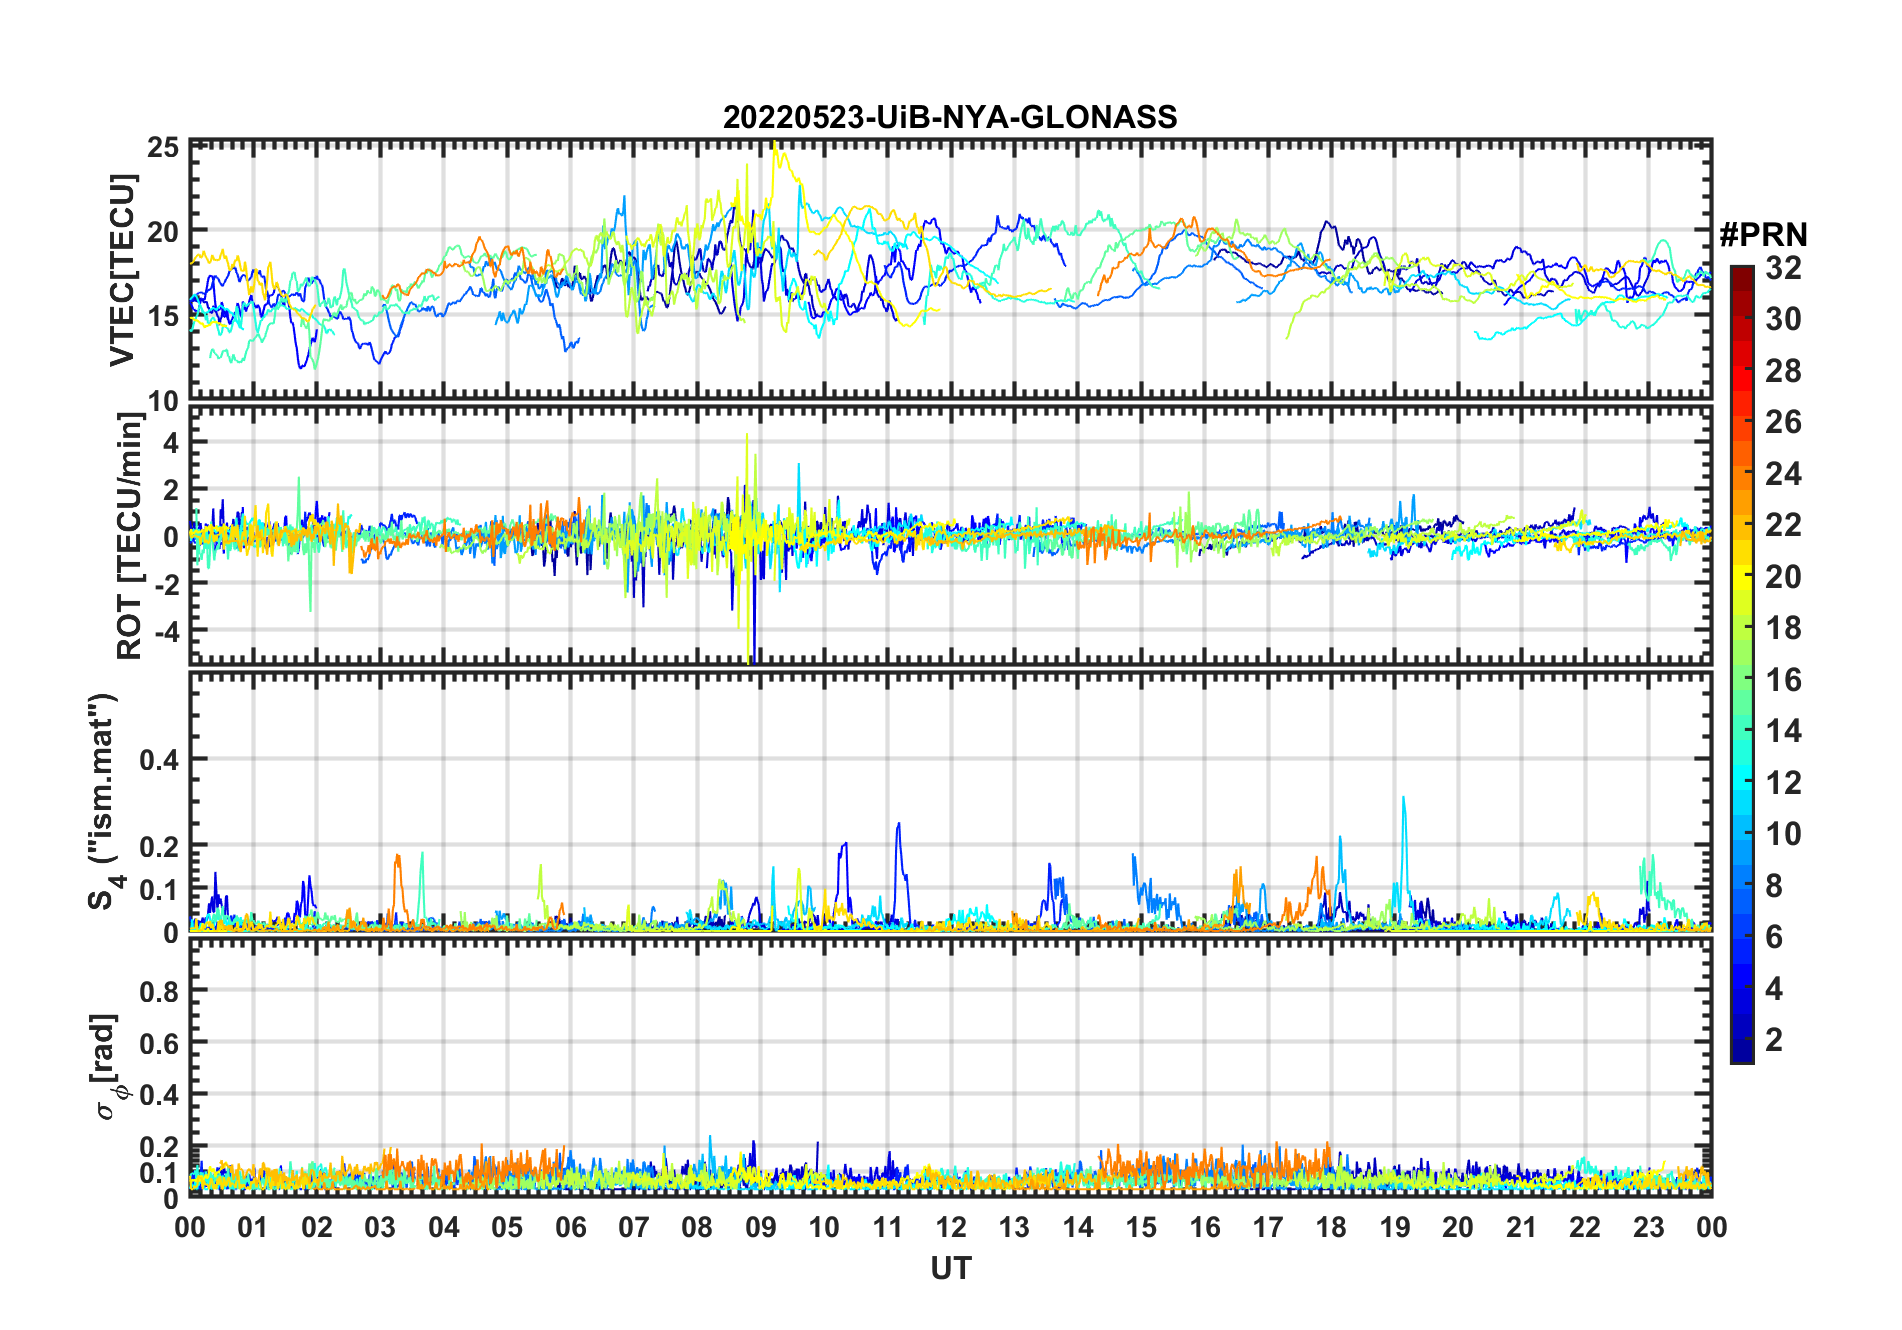Click tick label 24 beside the PRN colorbar
The height and width of the screenshot is (1330, 1902).
(x=1783, y=473)
